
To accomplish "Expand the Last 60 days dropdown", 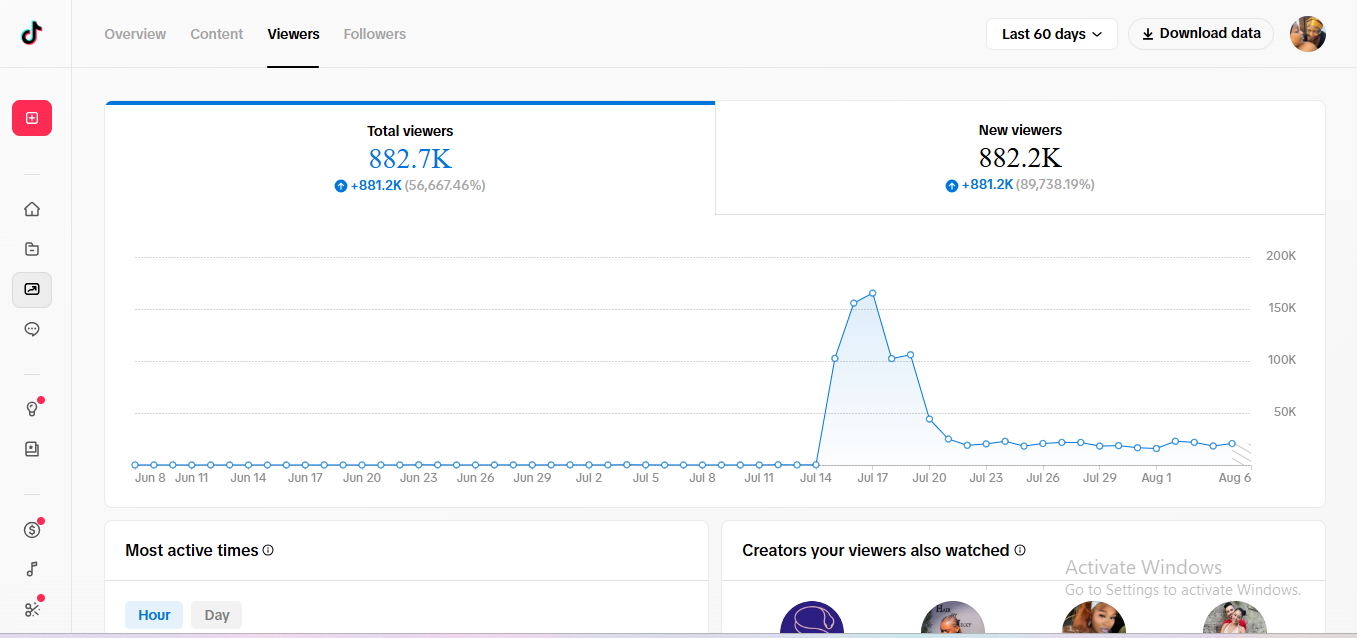I will pos(1052,34).
